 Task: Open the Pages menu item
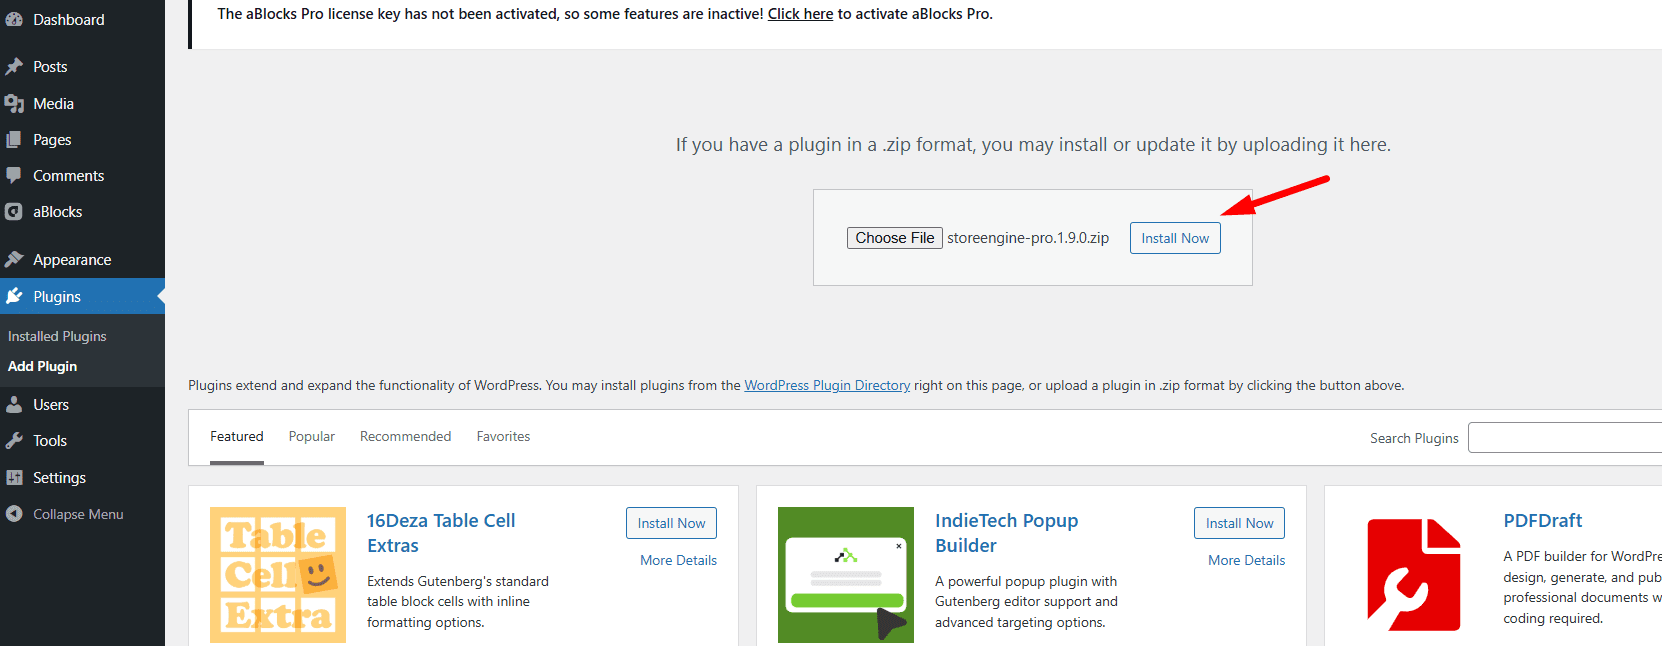(82, 140)
